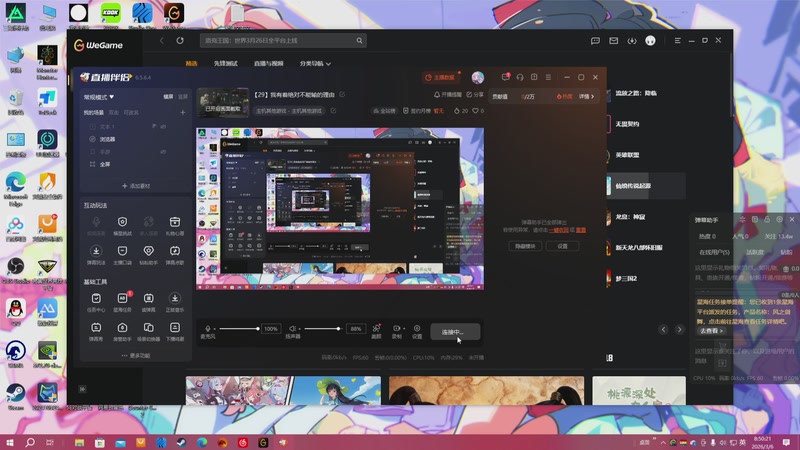The image size is (800, 450).
Task: Click the stream cover thumbnail image
Action: tap(223, 103)
